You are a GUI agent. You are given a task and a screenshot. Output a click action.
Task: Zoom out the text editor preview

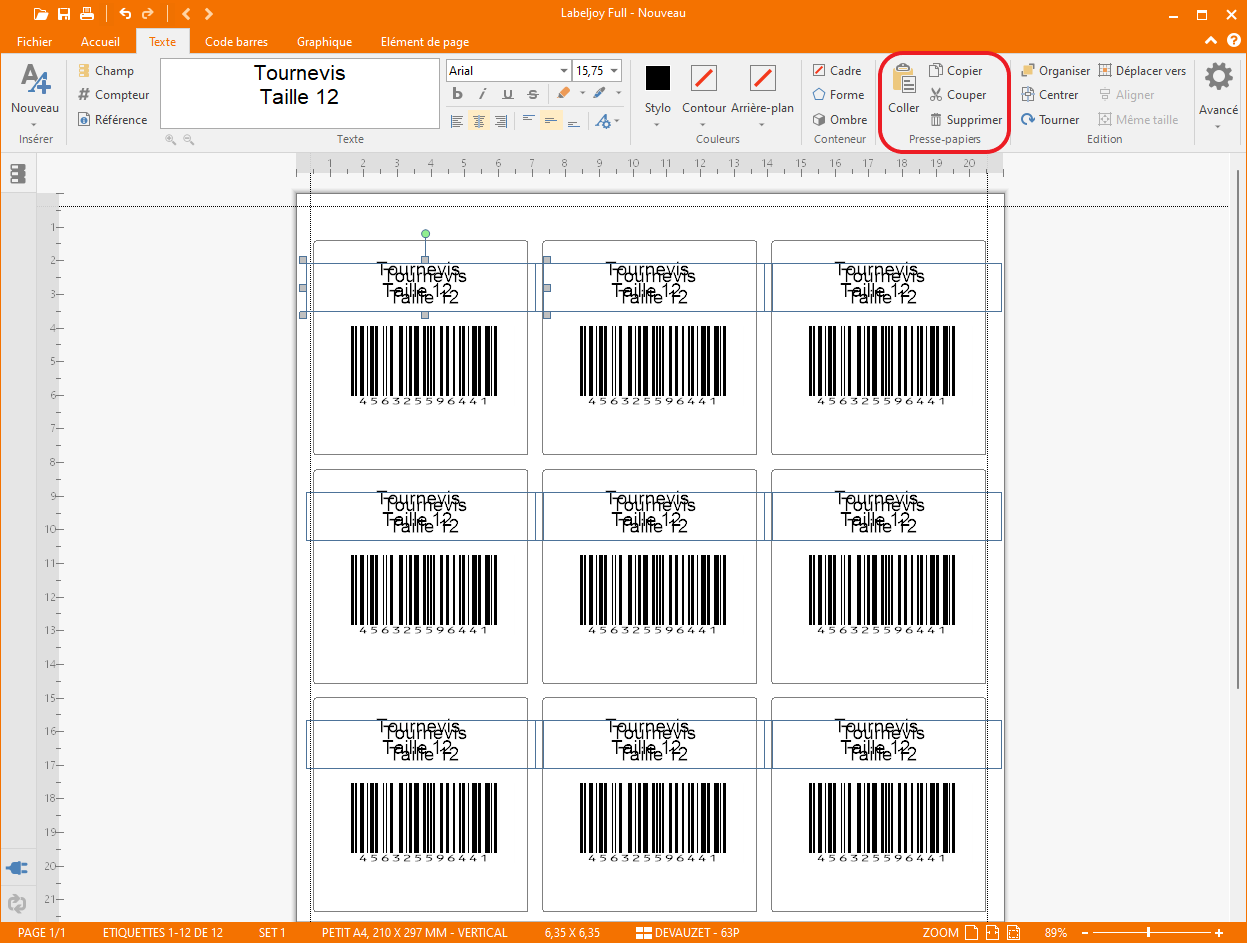188,140
